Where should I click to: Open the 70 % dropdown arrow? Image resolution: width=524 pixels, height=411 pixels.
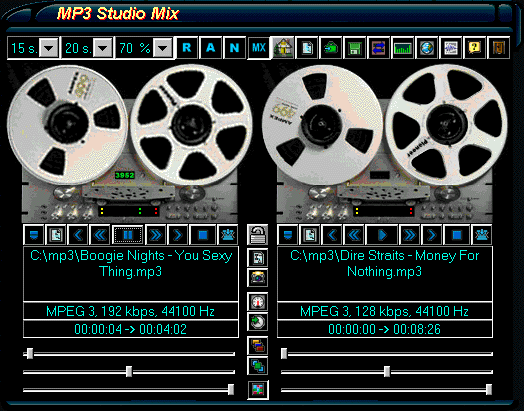[163, 48]
